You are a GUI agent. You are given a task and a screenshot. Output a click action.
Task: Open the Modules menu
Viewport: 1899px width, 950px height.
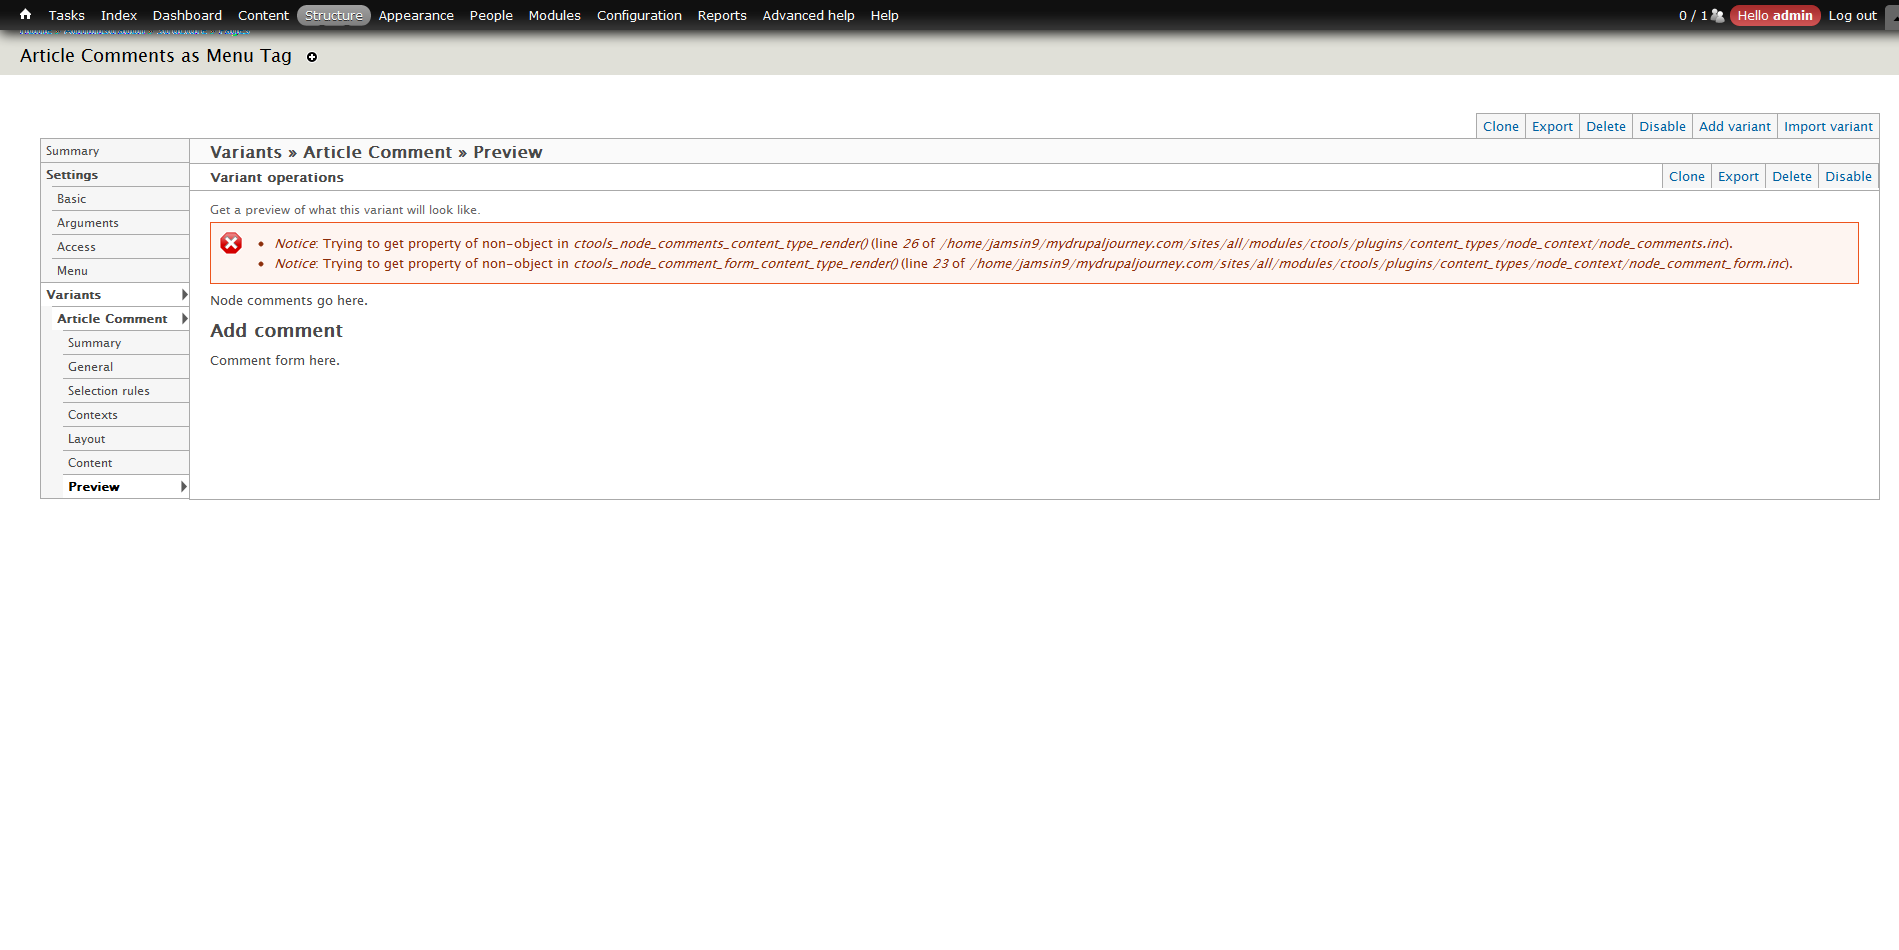coord(554,15)
